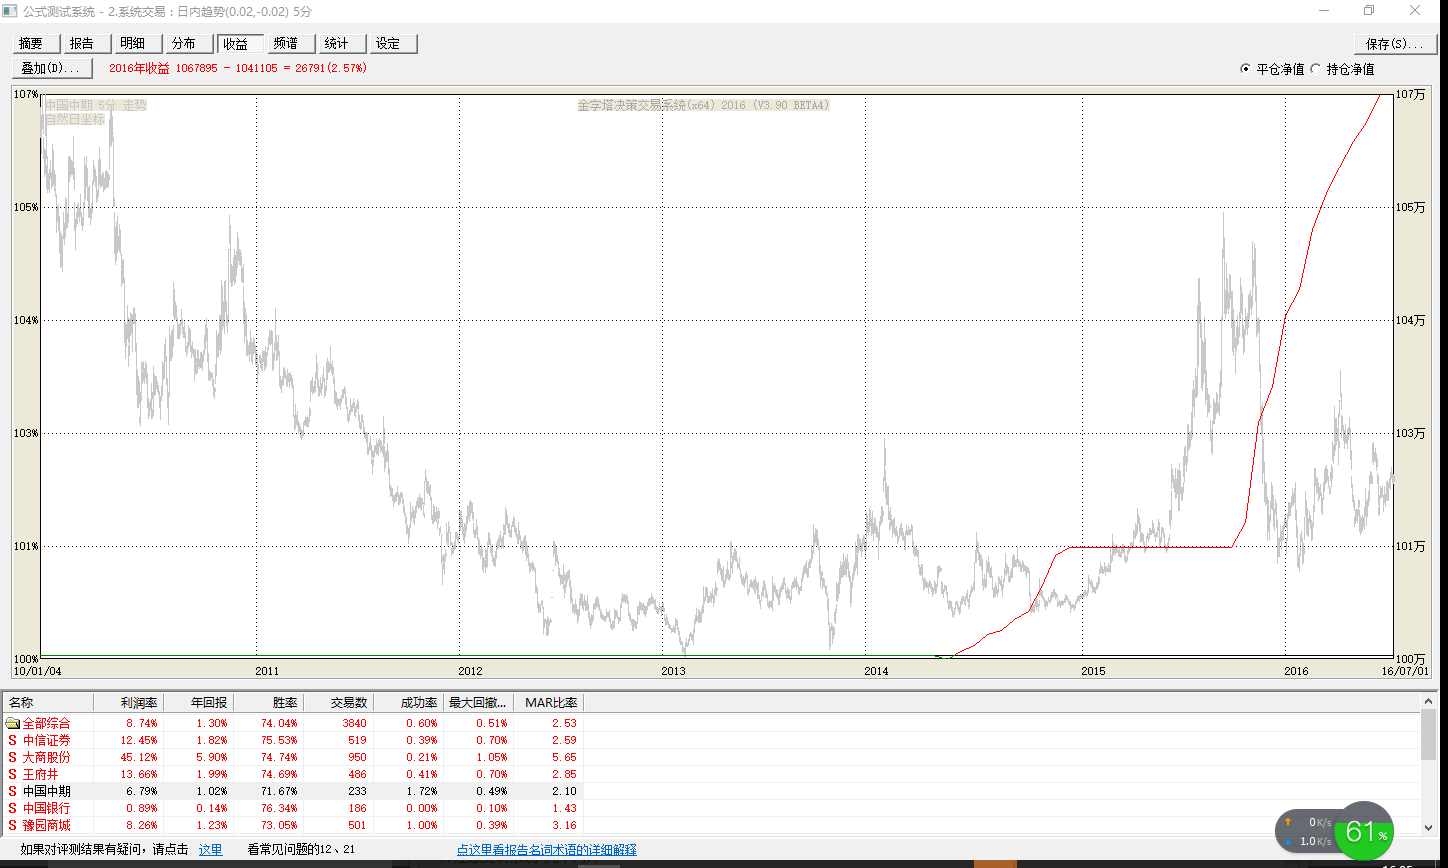Open the 叠加(D)... overlay dialog
Screen dimensions: 1448x868
pyautogui.click(x=52, y=68)
